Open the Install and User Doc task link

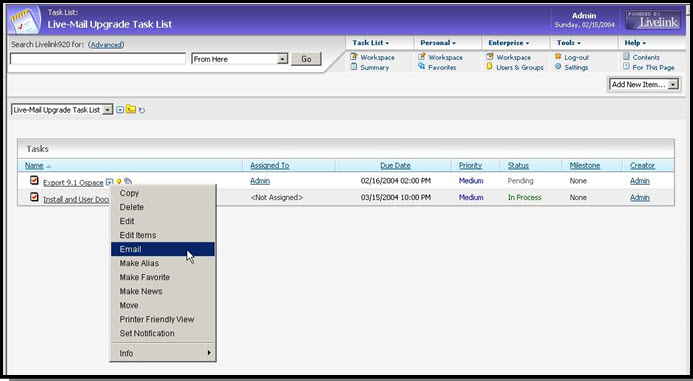pos(76,199)
